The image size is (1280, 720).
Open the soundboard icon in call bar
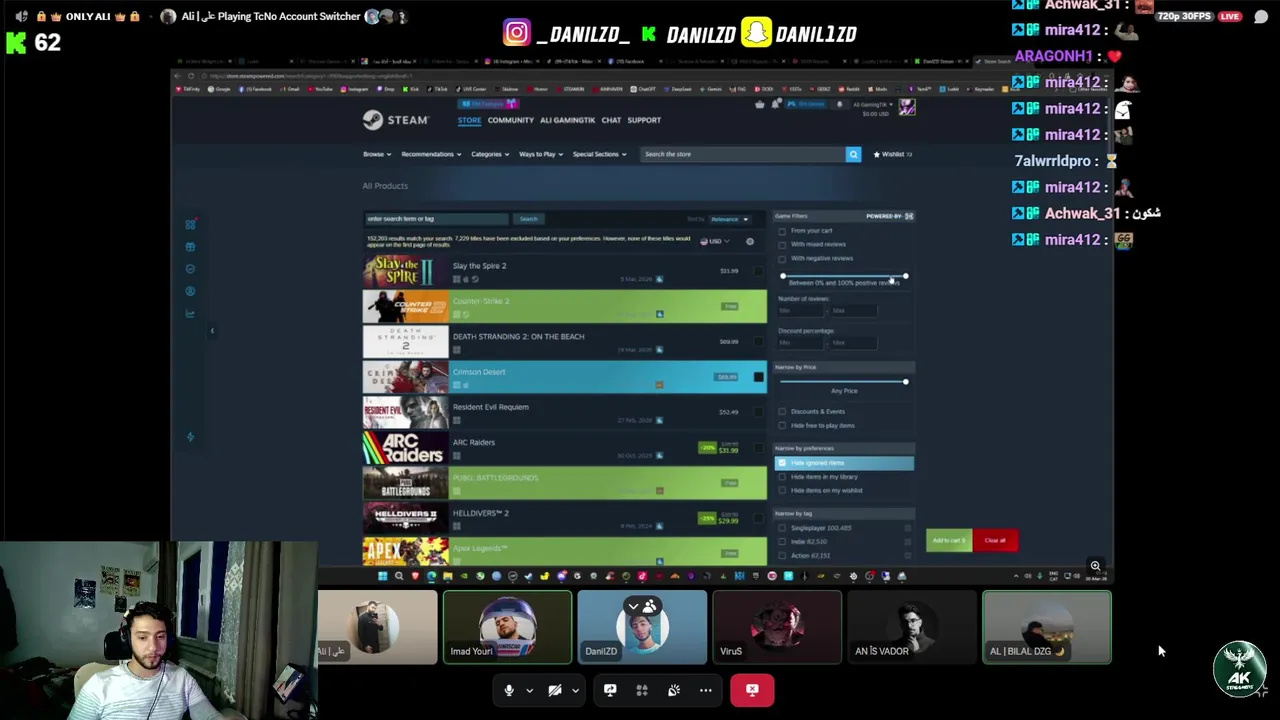coord(674,690)
